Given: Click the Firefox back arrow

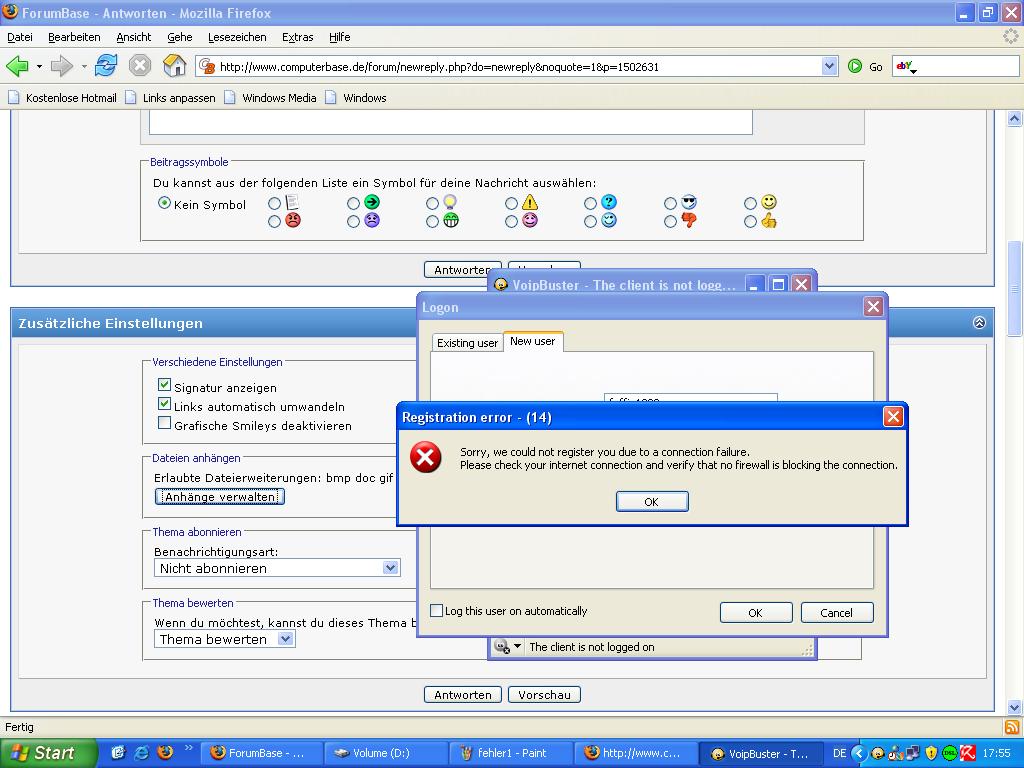Looking at the screenshot, I should [x=17, y=66].
